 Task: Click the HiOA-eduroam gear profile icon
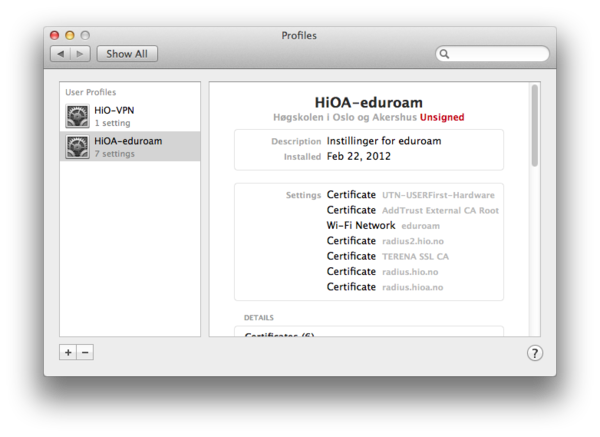[77, 147]
